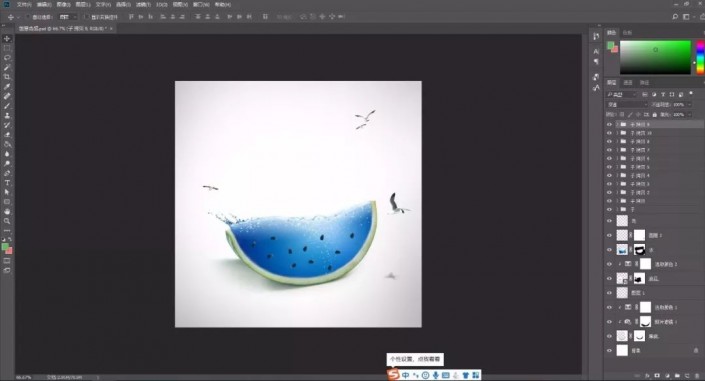Click foreground color swatch in Color panel
Image resolution: width=705 pixels, height=381 pixels.
pos(610,45)
